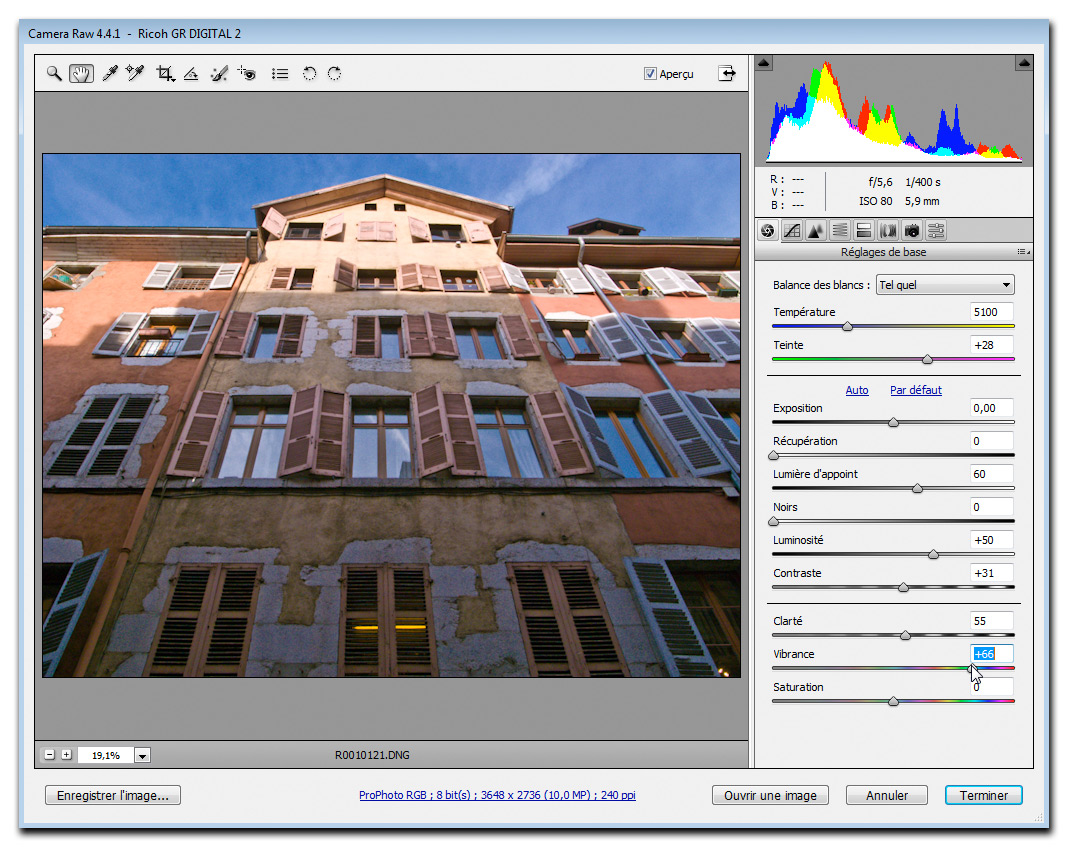The width and height of the screenshot is (1068, 847).
Task: Click the Teinte value field +28
Action: point(992,345)
